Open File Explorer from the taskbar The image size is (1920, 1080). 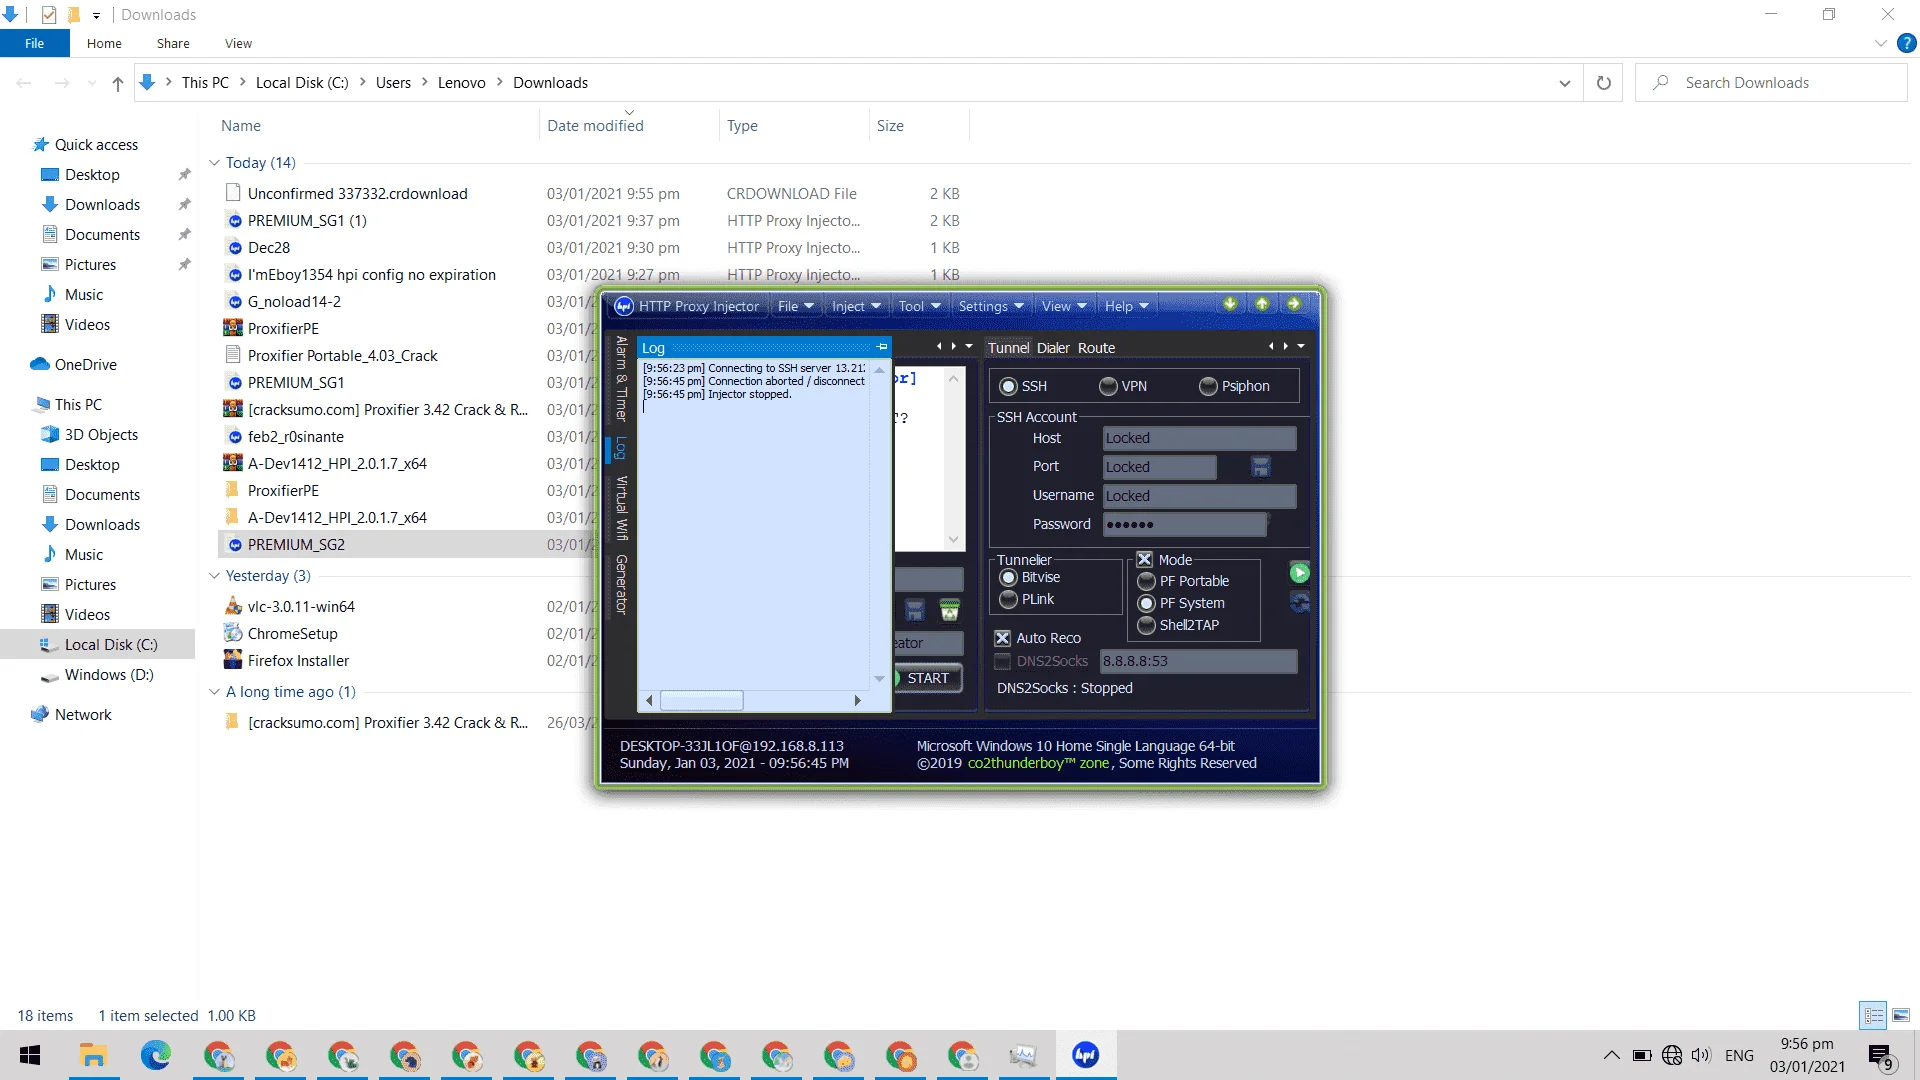point(94,1055)
